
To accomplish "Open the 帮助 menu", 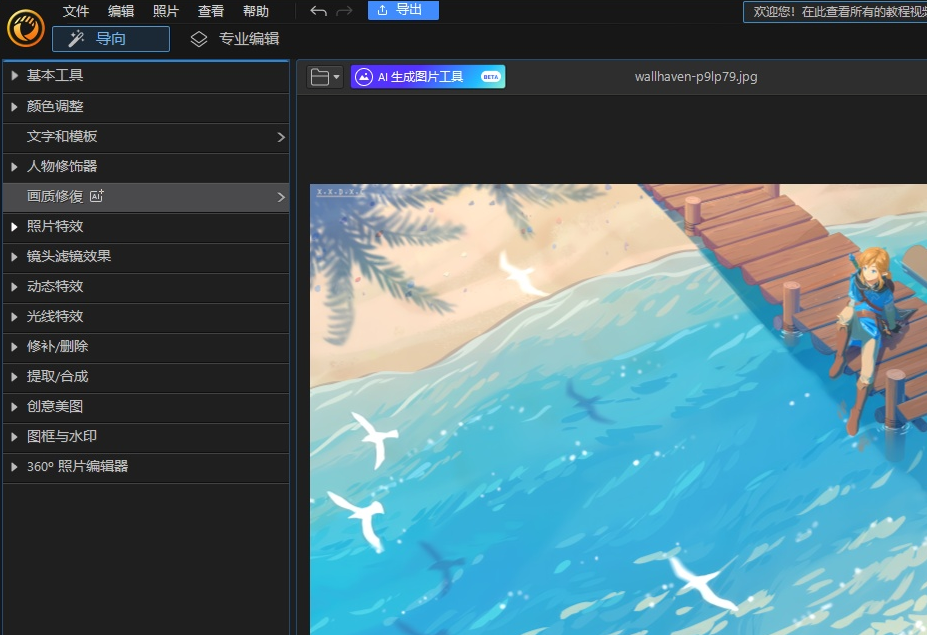I will pyautogui.click(x=255, y=11).
